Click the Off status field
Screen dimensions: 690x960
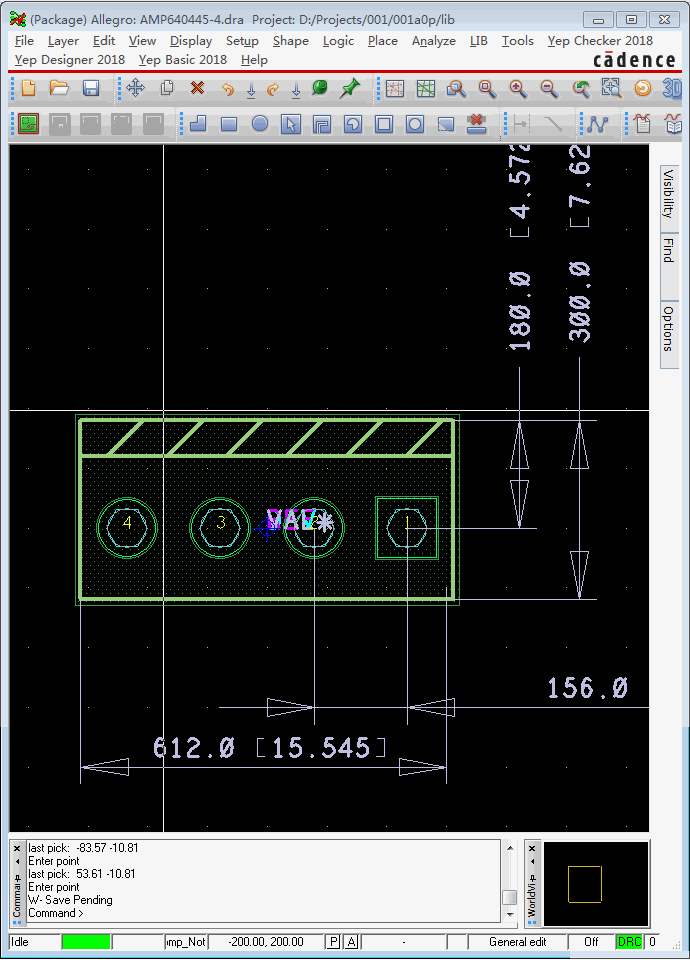(591, 942)
